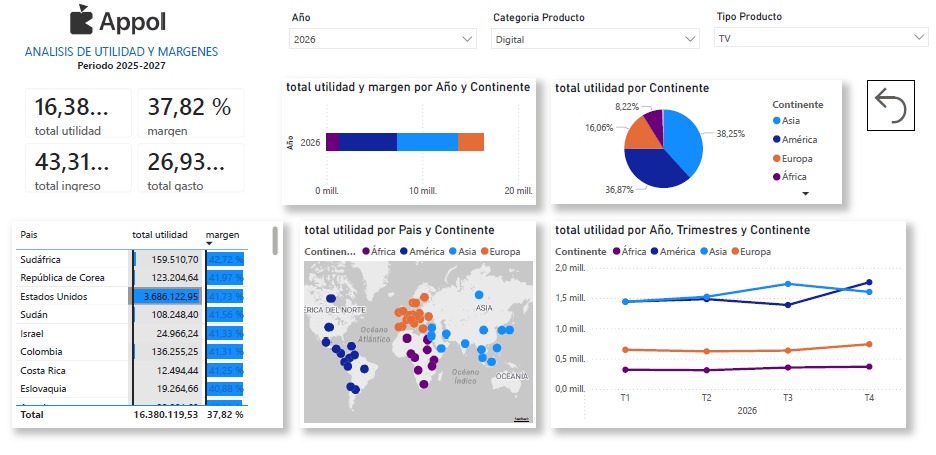
Task: Click África dot in line chart legend
Action: [x=618, y=251]
